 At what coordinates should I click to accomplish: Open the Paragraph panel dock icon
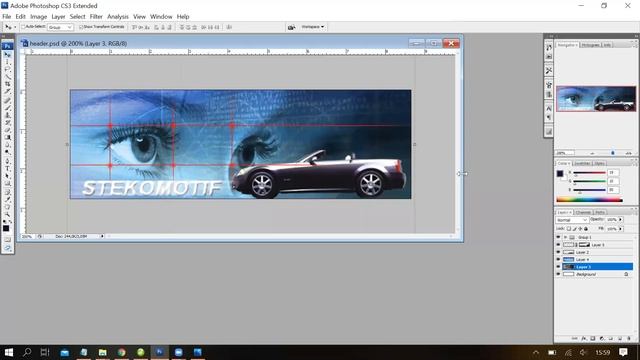click(x=549, y=118)
